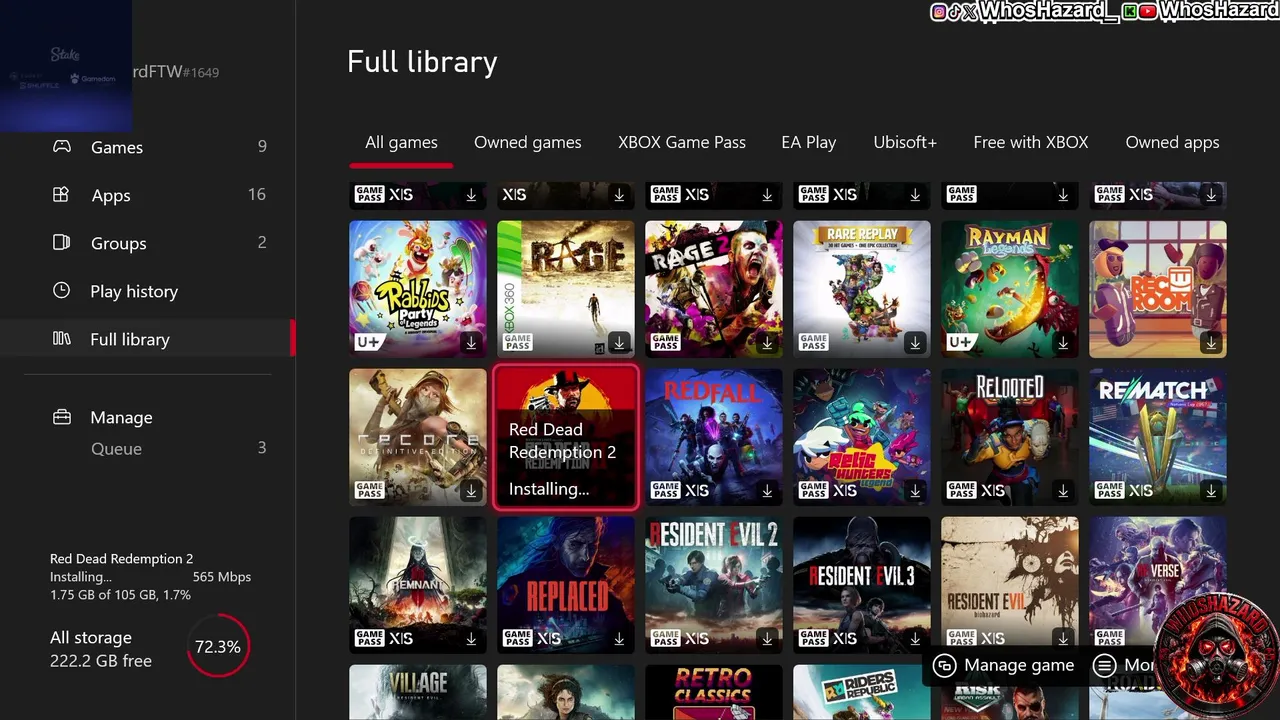1280x720 pixels.
Task: Click the '1.75 GB of 105 GB, 1.7%' progress text
Action: pos(120,595)
